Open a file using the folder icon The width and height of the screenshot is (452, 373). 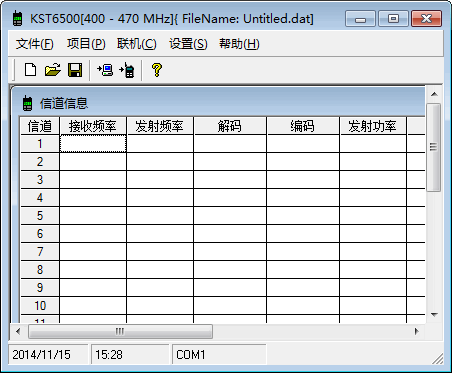(53, 70)
